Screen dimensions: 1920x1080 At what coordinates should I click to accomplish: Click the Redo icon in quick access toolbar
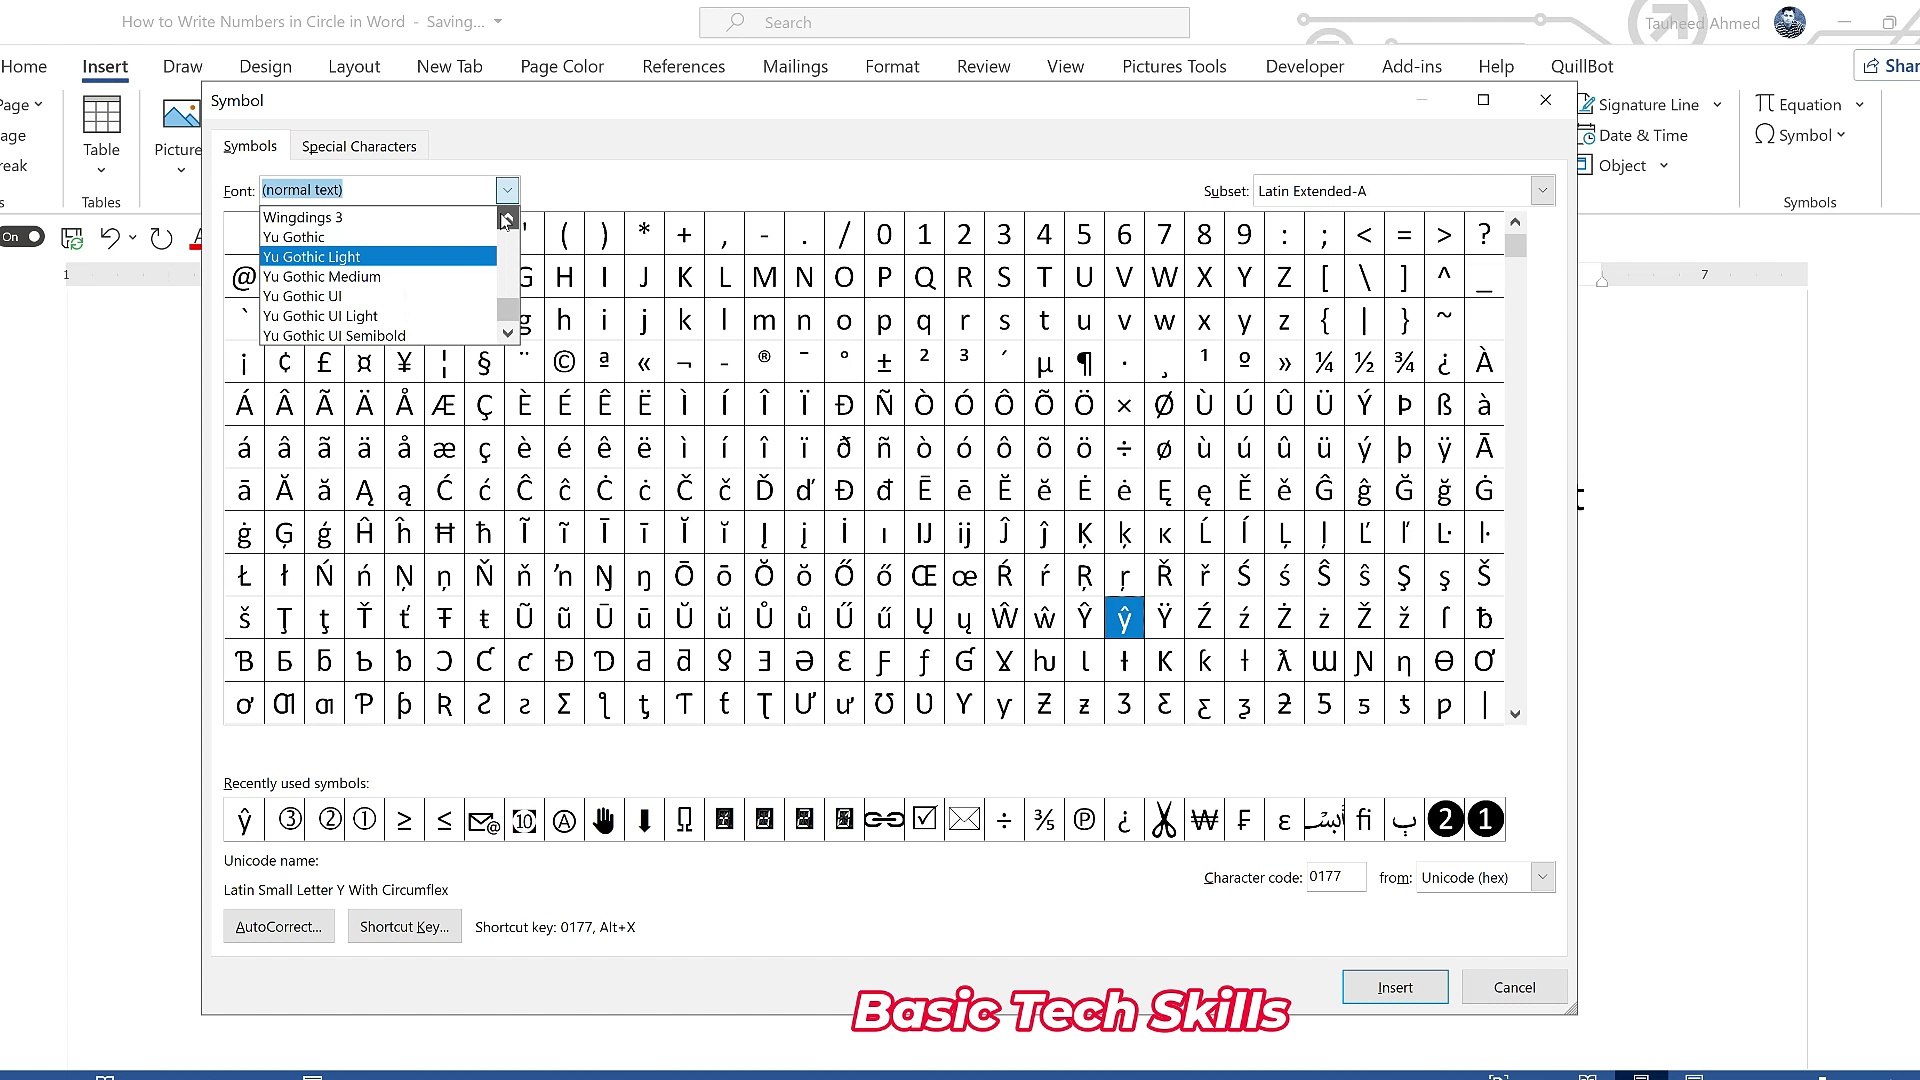161,238
